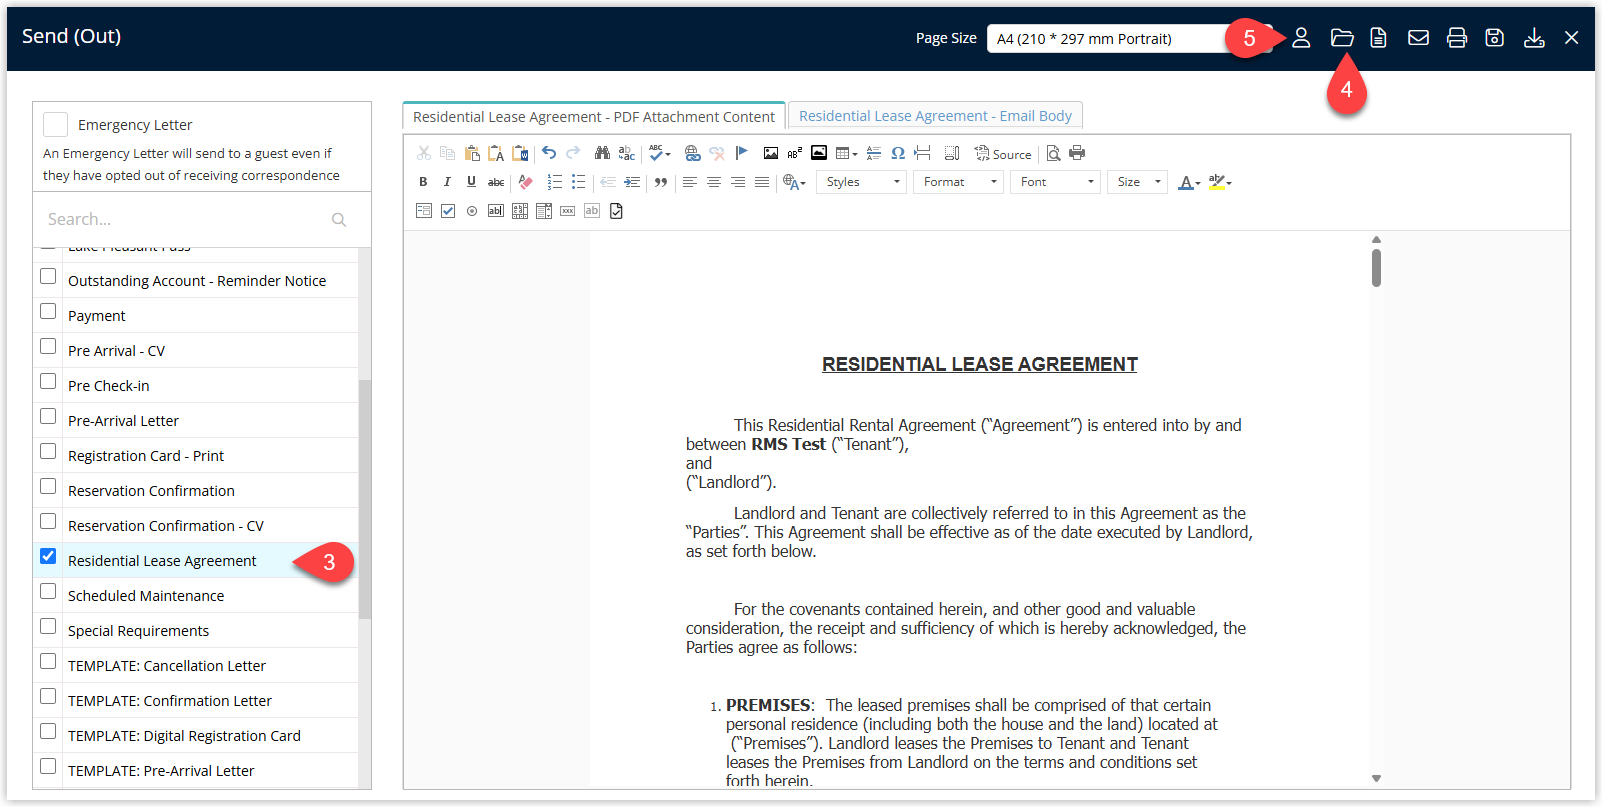Open the Format dropdown
The height and width of the screenshot is (808, 1603).
click(958, 182)
